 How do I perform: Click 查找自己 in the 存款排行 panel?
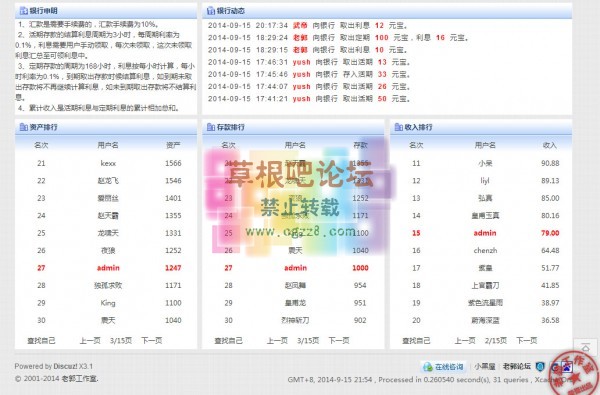(x=228, y=340)
